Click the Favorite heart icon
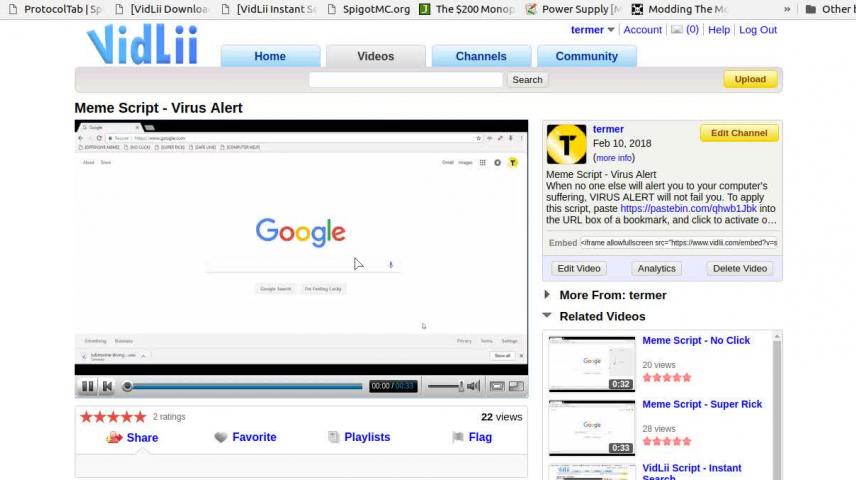The height and width of the screenshot is (480, 856). (x=221, y=437)
